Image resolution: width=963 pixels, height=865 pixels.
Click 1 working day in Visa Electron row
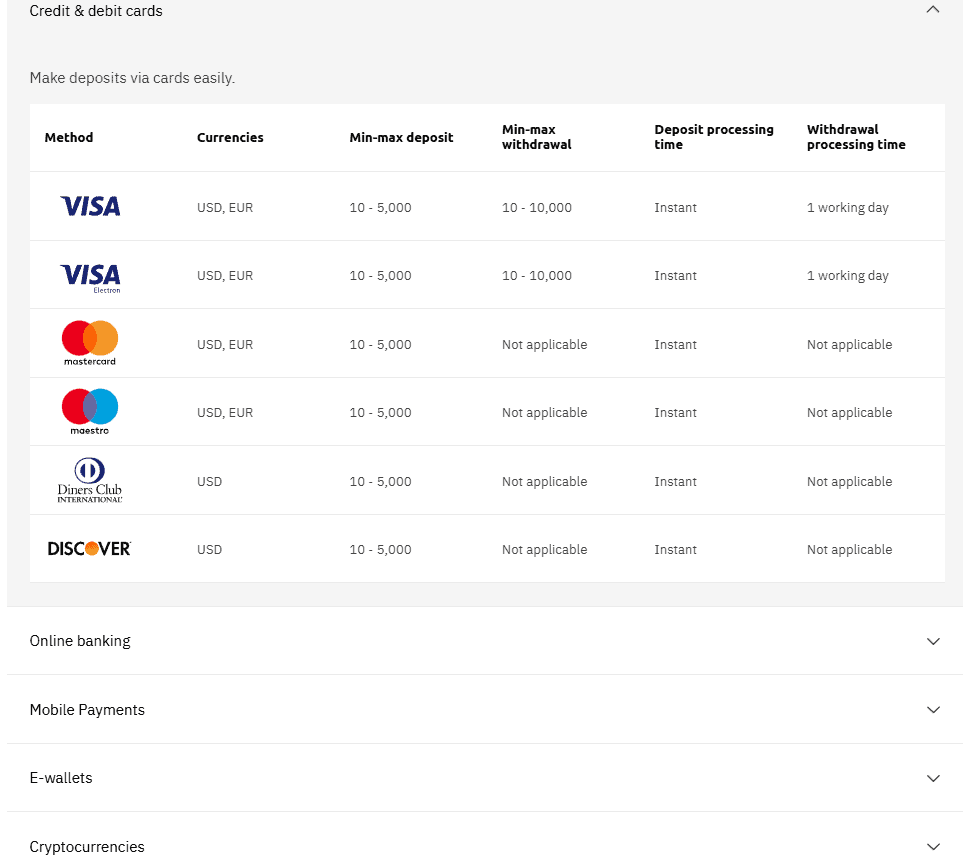848,276
